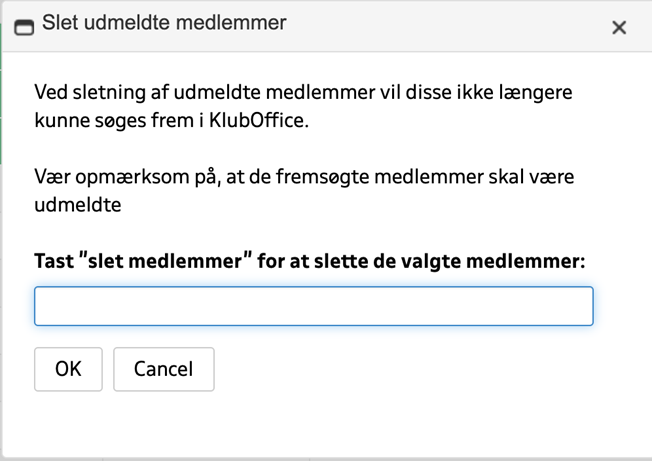
Task: Click the dialog title Slet udmeldte medlemmer
Action: [164, 22]
